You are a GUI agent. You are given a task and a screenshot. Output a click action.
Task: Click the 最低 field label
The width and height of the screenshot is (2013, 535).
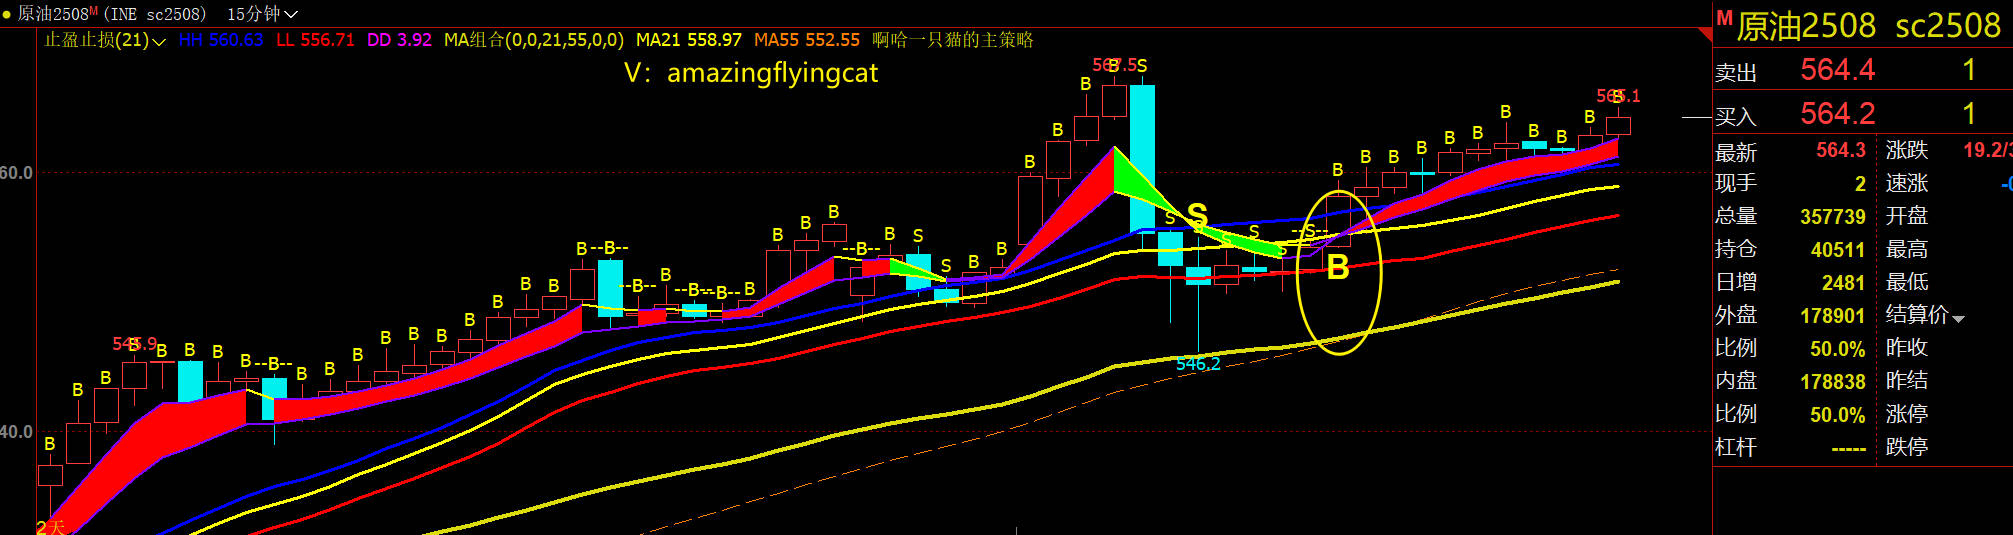pos(1907,282)
